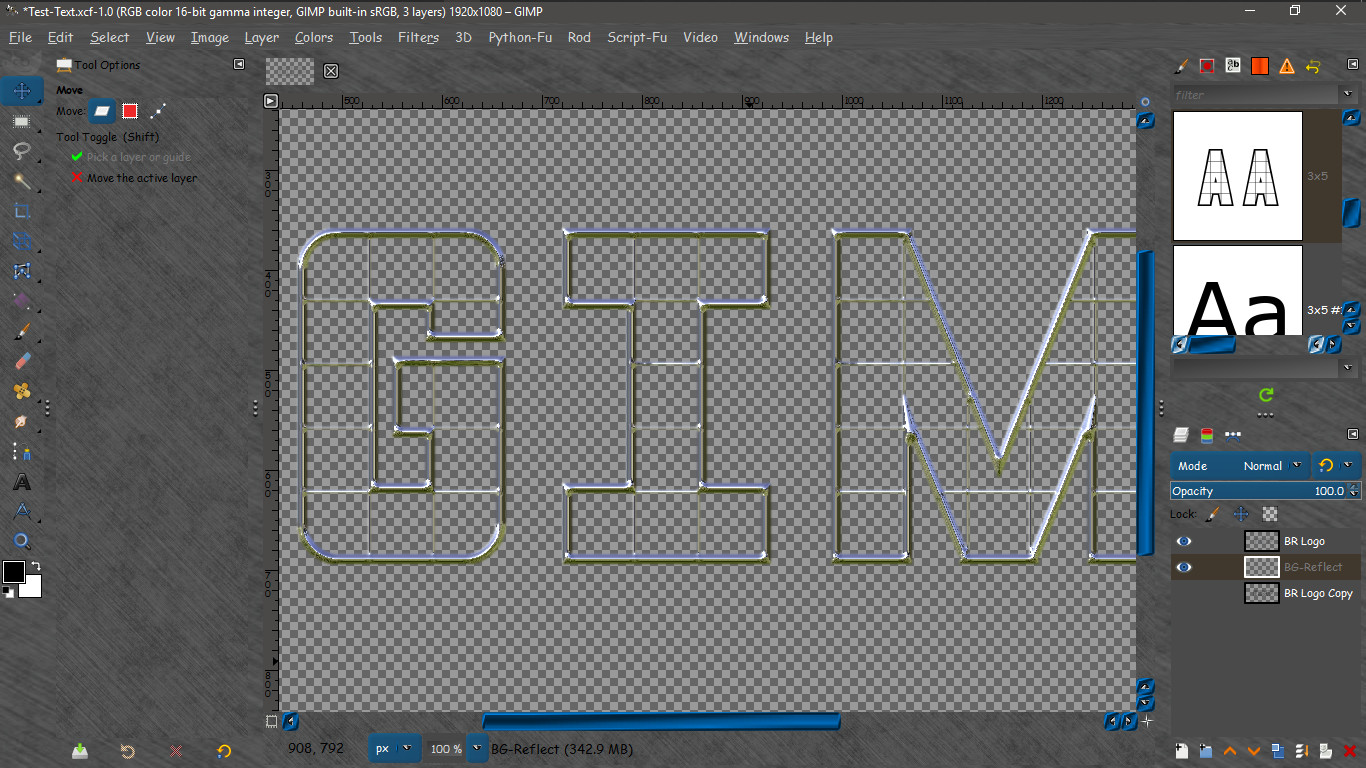Select the Eraser tool
Screen dimensions: 1366x768
[x=22, y=361]
